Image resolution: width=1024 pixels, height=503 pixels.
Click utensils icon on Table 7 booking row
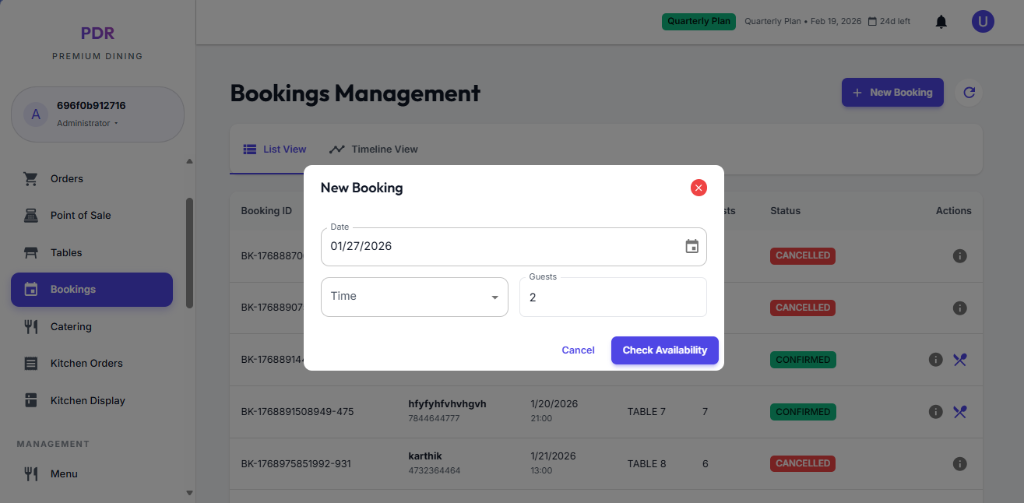[x=960, y=411]
